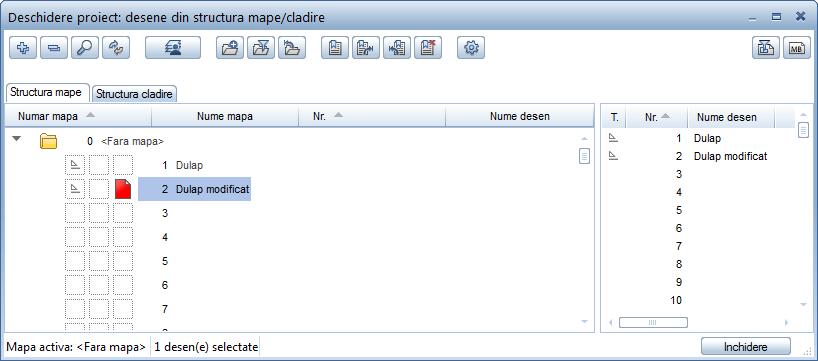Collapse the Fara mapa fileset triangle
818x361 pixels.
tap(18, 139)
